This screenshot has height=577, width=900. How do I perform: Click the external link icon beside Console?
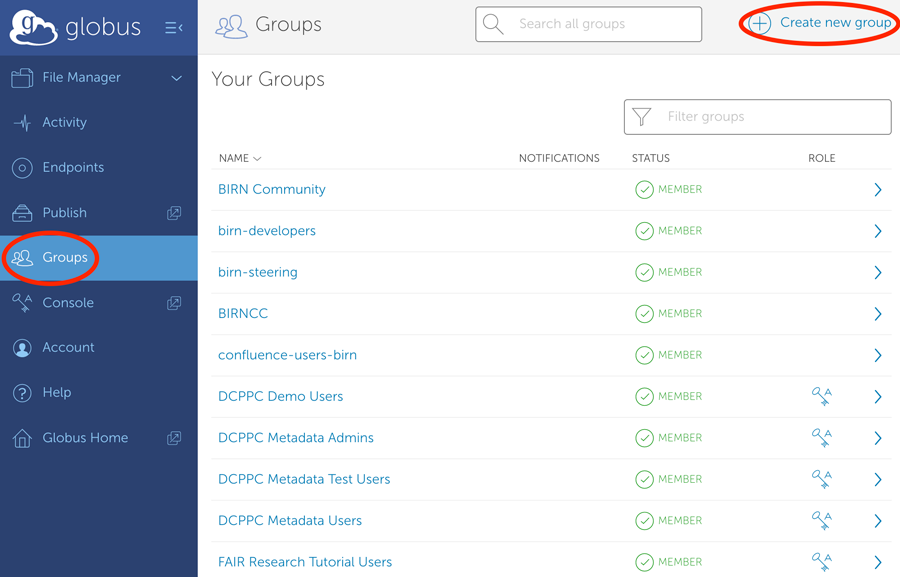[174, 303]
